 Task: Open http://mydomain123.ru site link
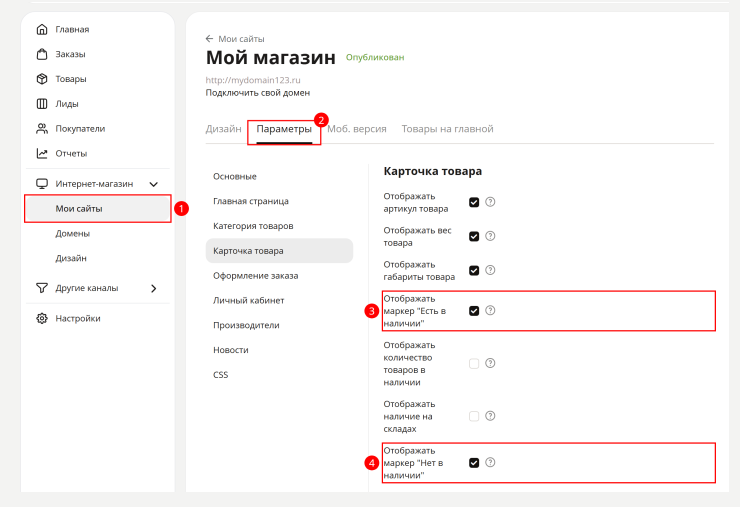pos(253,80)
